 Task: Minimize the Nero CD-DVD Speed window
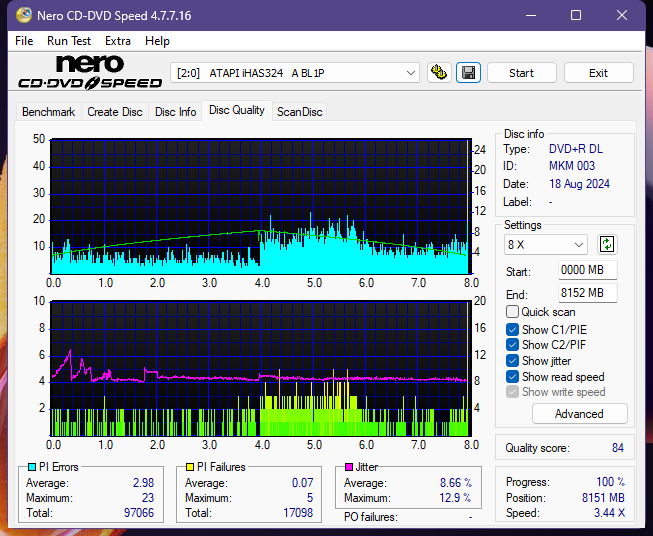531,15
